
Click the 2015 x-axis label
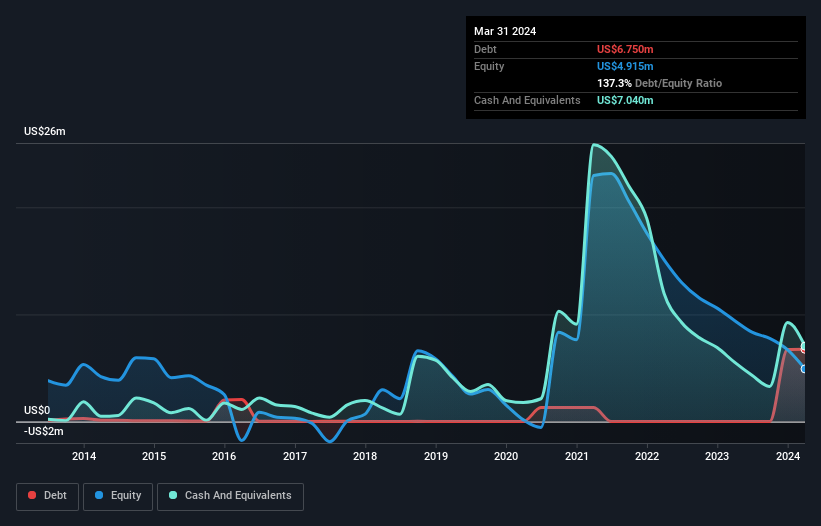tap(154, 456)
